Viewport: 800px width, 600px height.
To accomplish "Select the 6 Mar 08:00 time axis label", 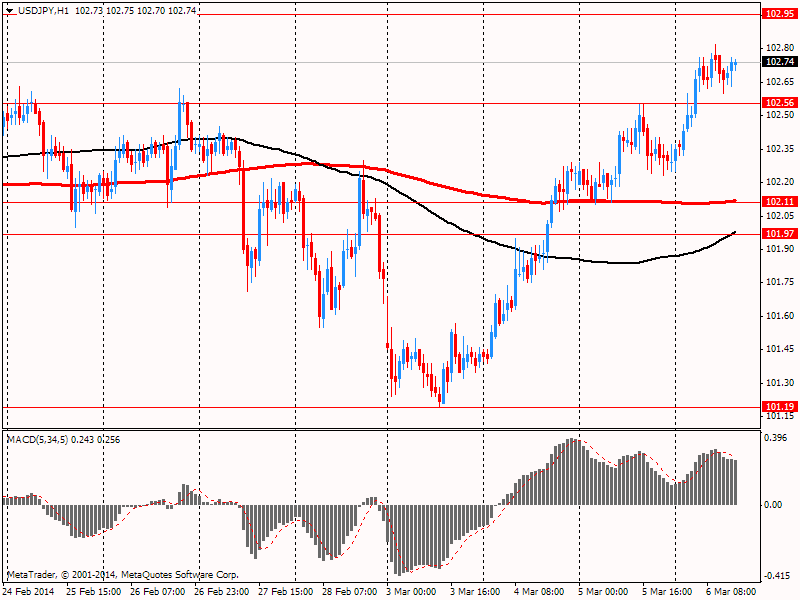I will [x=732, y=591].
